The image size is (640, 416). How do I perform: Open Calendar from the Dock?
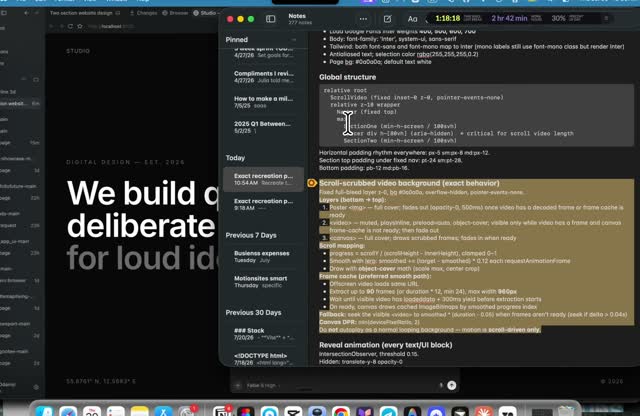pyautogui.click(x=92, y=411)
